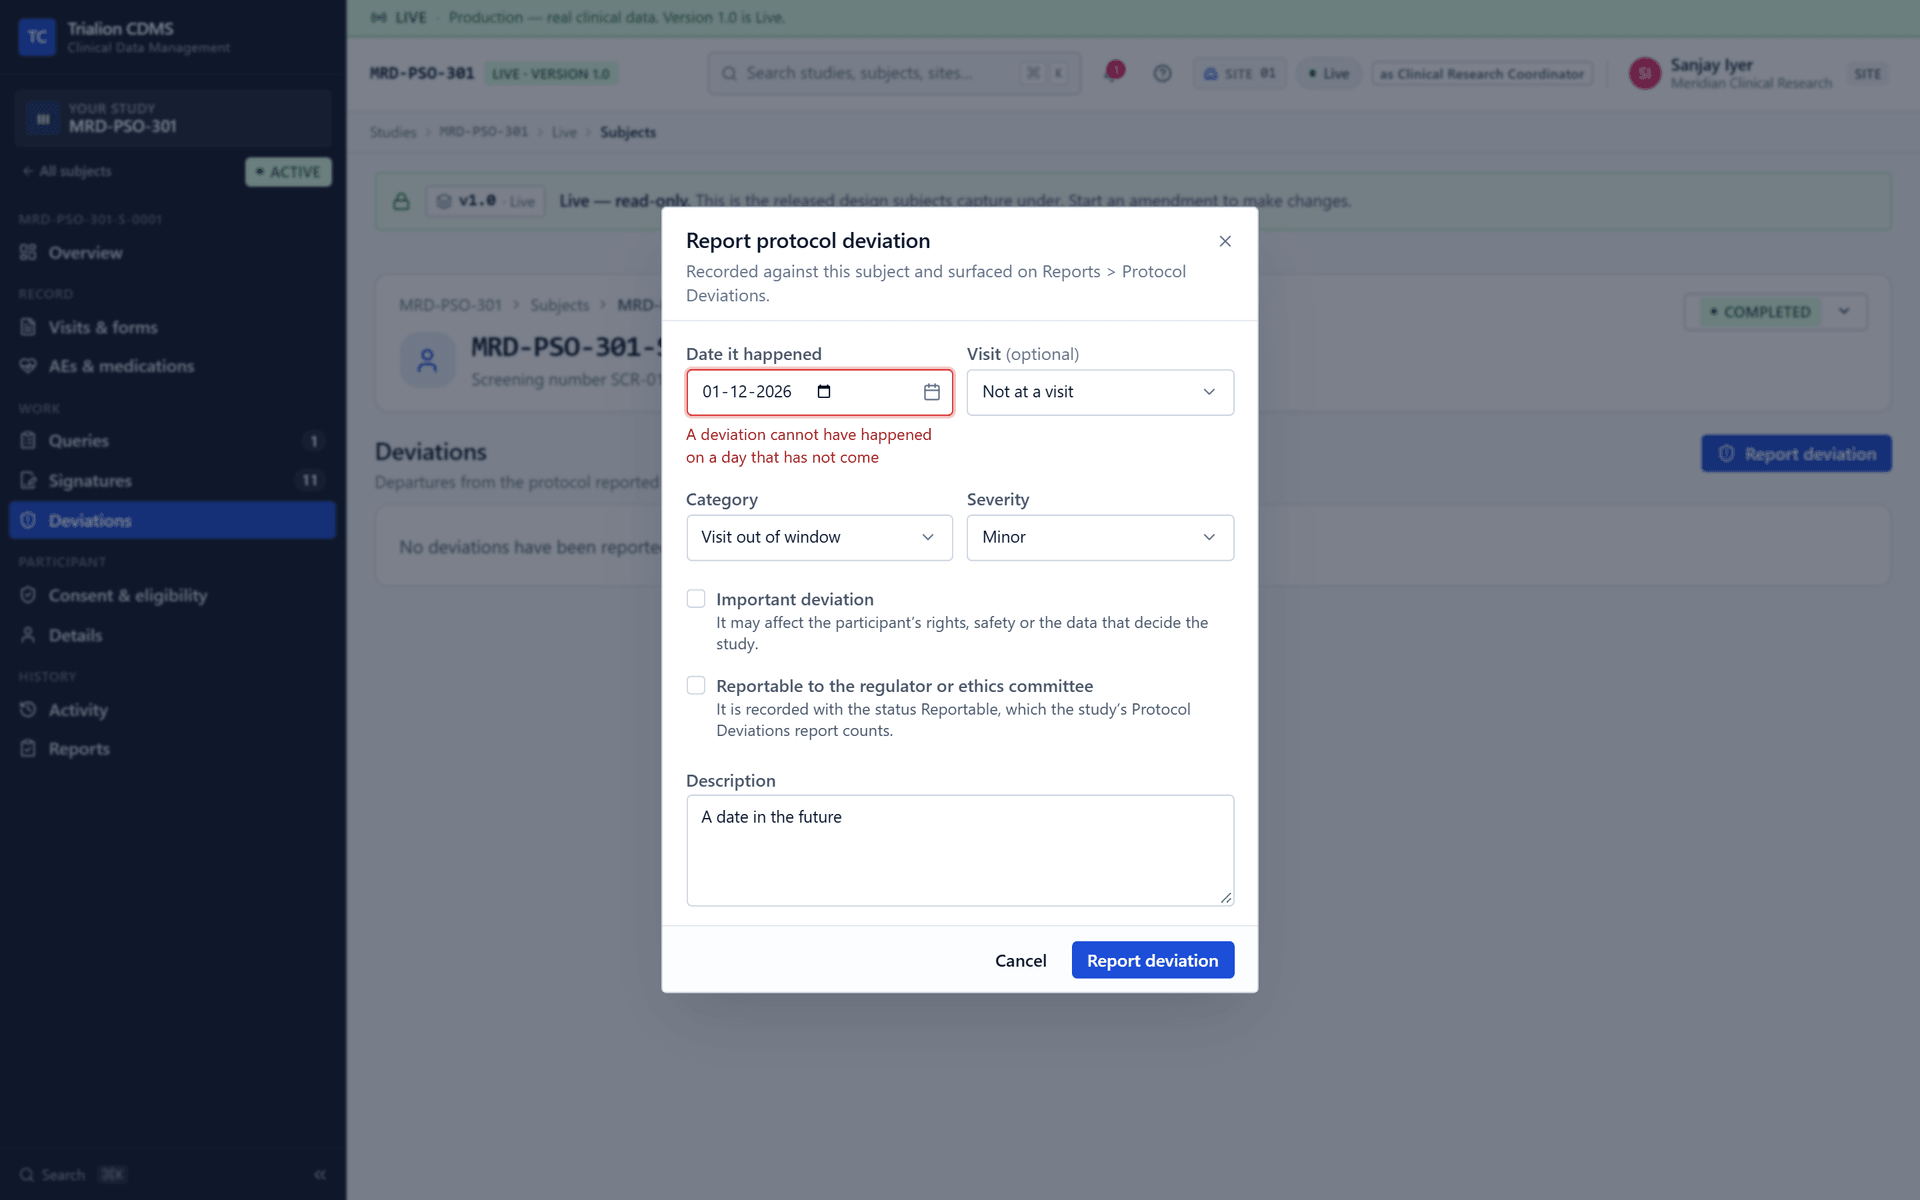Image resolution: width=1920 pixels, height=1200 pixels.
Task: Close the Report protocol deviation dialog
Action: (1225, 241)
